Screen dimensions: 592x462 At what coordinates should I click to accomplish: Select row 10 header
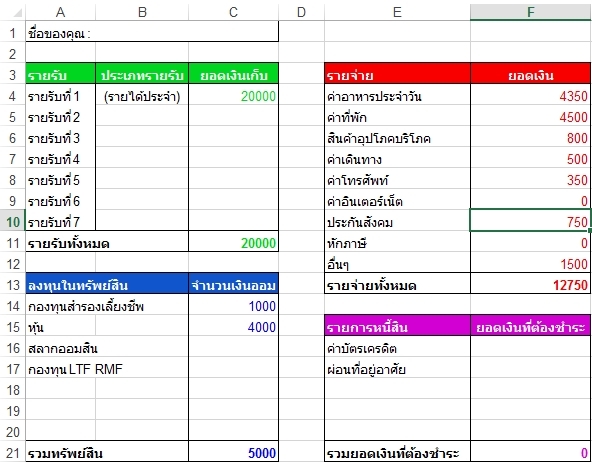(x=13, y=222)
